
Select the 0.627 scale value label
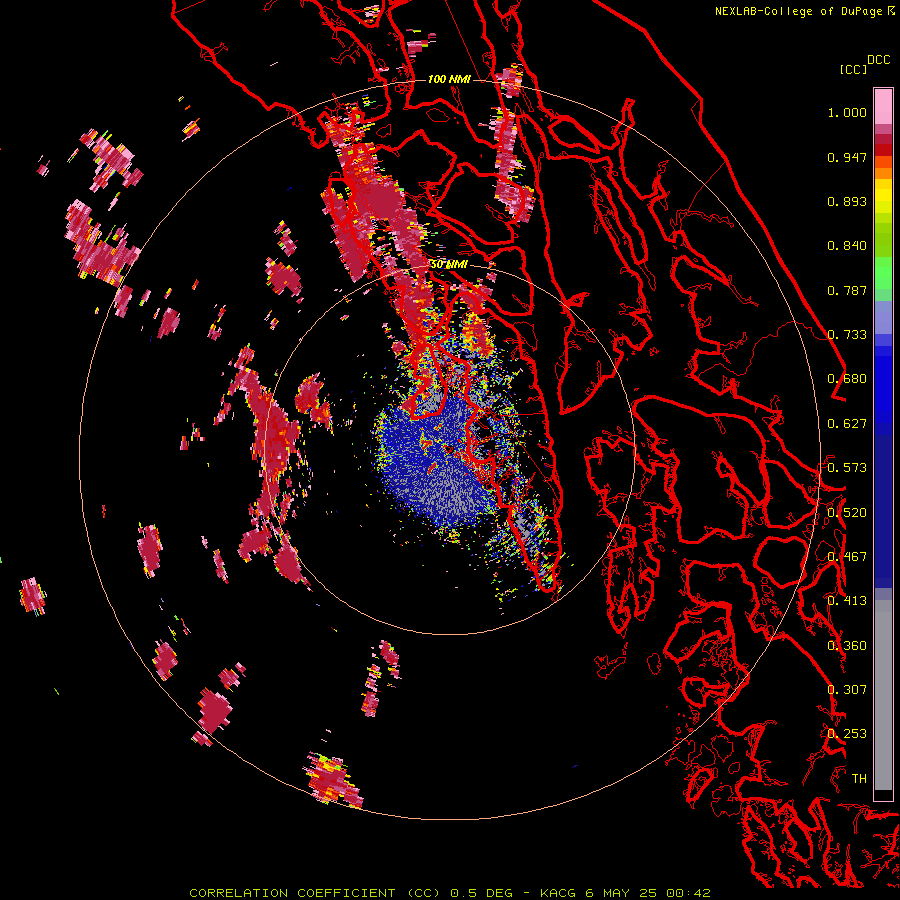pos(847,424)
